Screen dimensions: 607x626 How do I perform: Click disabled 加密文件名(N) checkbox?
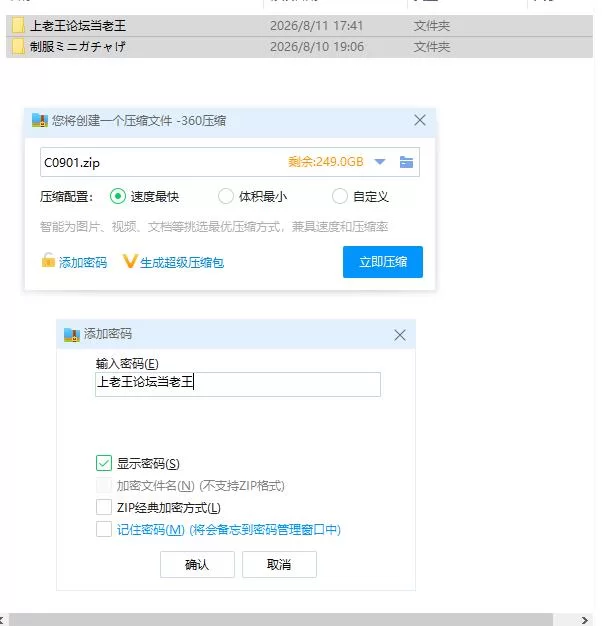(x=104, y=485)
